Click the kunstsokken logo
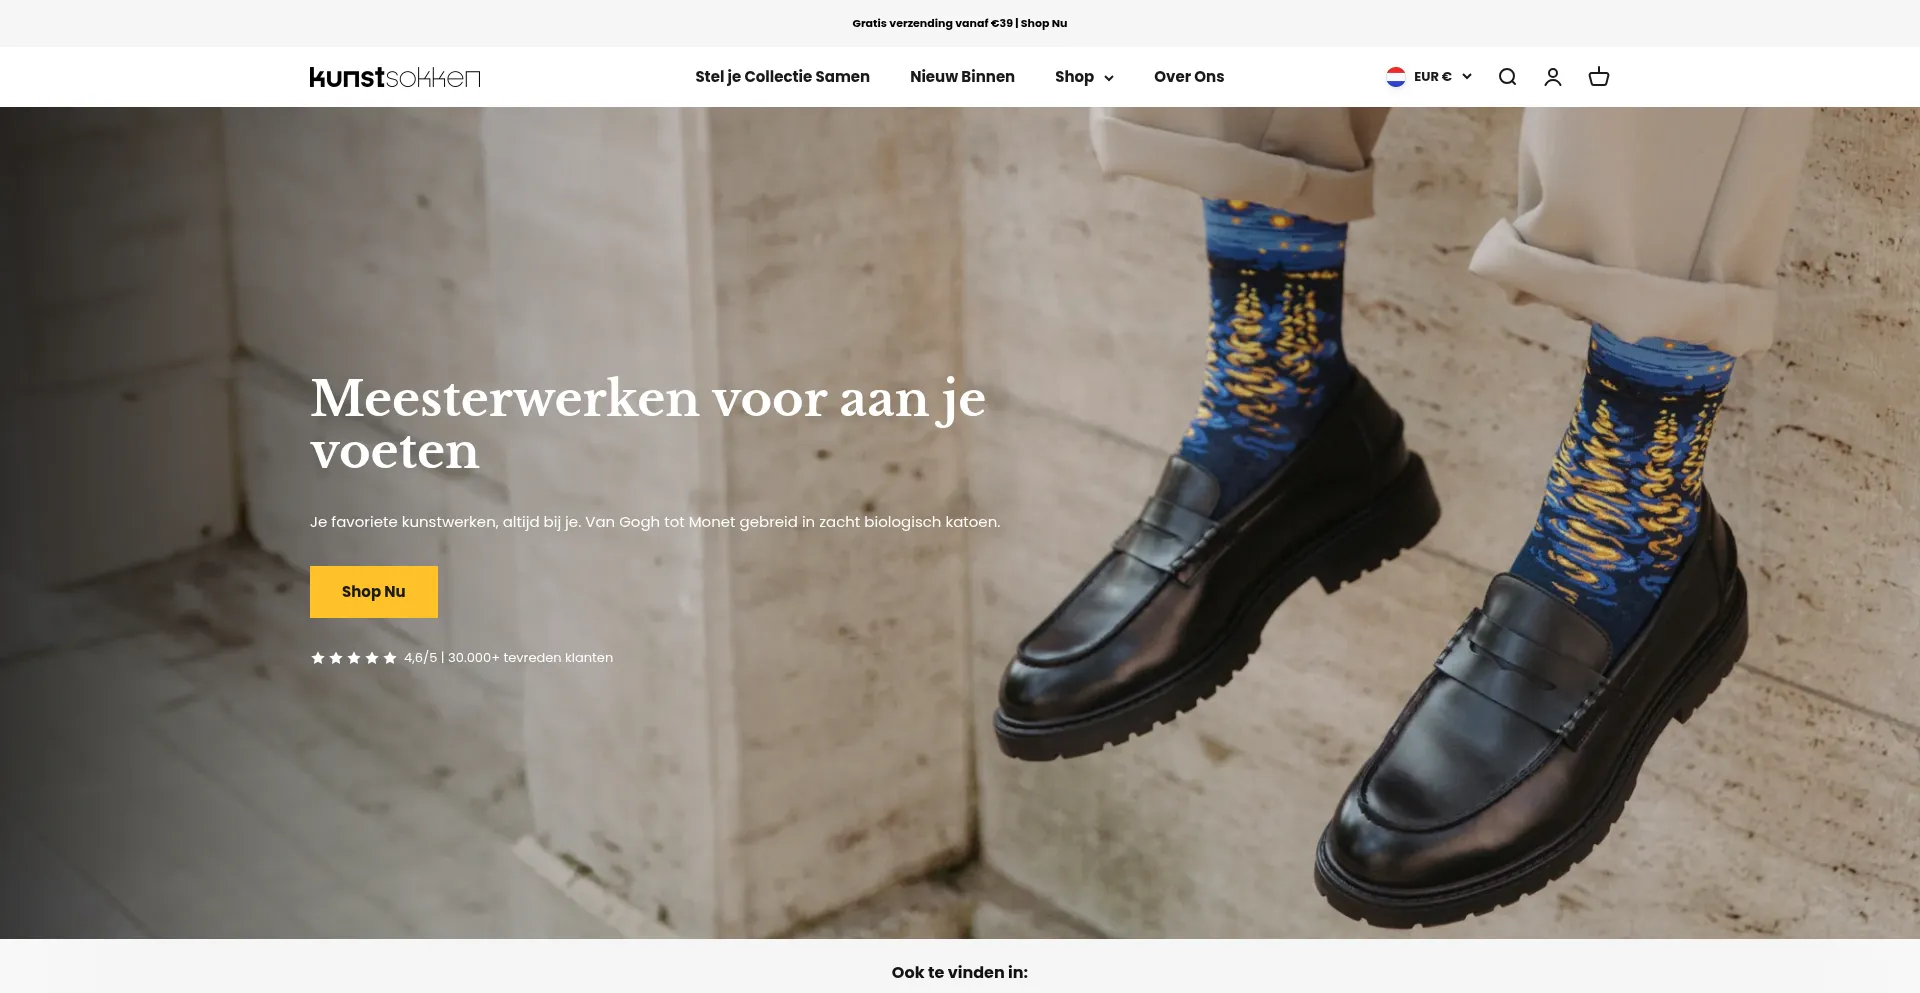The height and width of the screenshot is (993, 1920). pyautogui.click(x=395, y=77)
